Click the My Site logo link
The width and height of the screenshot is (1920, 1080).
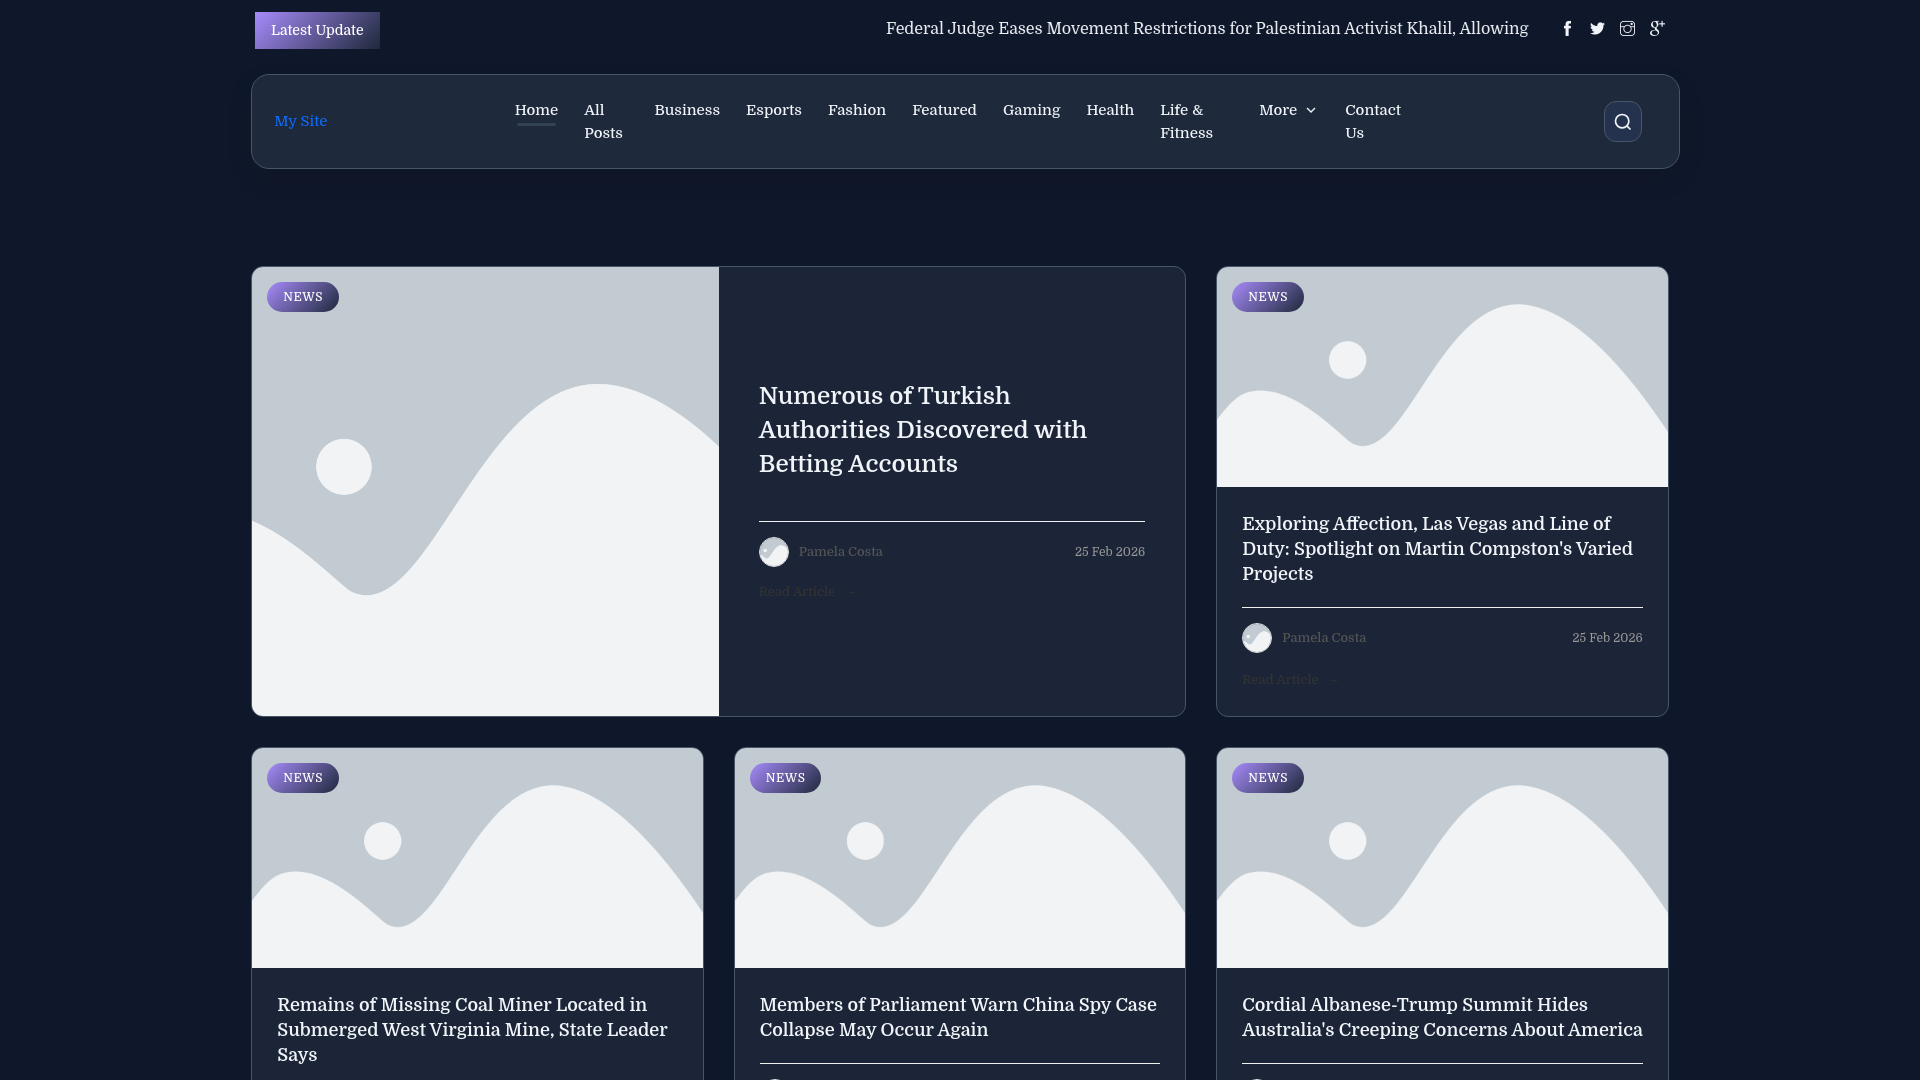pos(301,121)
